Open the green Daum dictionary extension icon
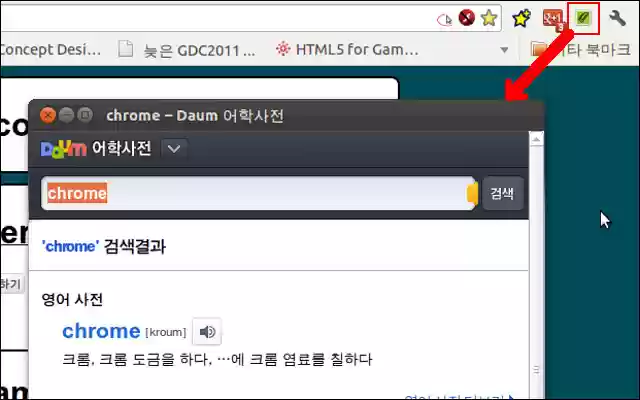The image size is (640, 400). point(583,18)
